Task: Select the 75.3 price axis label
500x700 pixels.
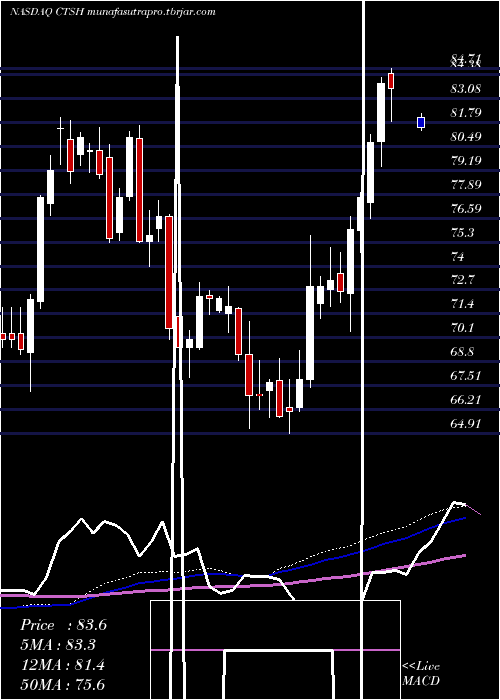Action: (x=462, y=232)
